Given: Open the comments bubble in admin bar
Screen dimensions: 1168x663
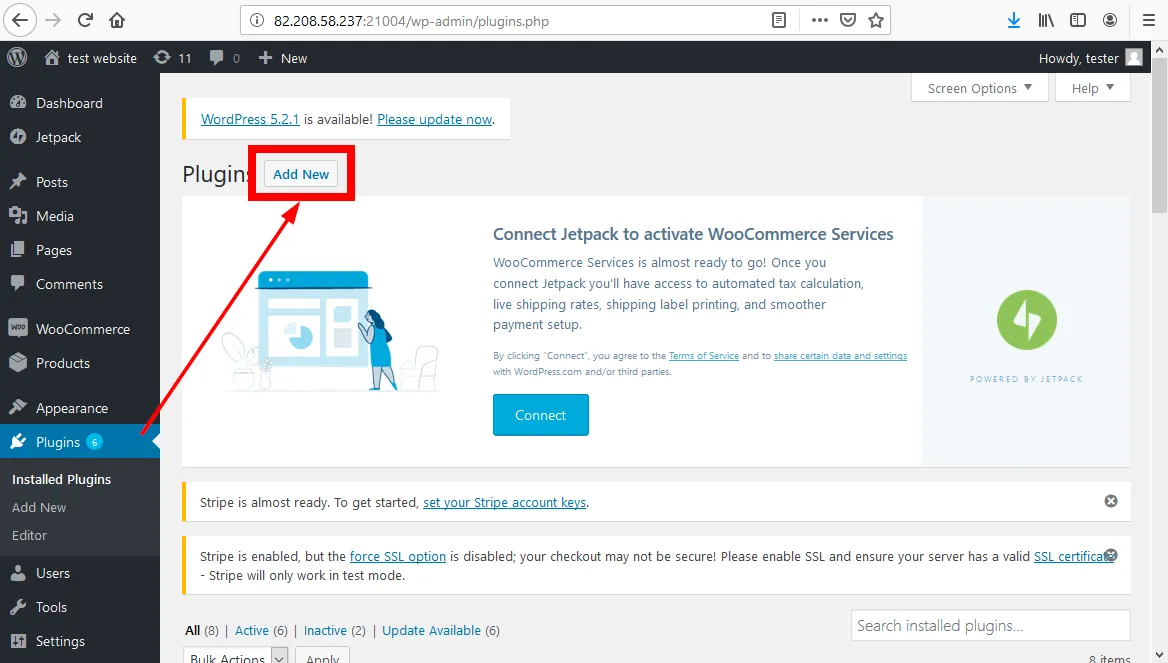Looking at the screenshot, I should click(224, 57).
